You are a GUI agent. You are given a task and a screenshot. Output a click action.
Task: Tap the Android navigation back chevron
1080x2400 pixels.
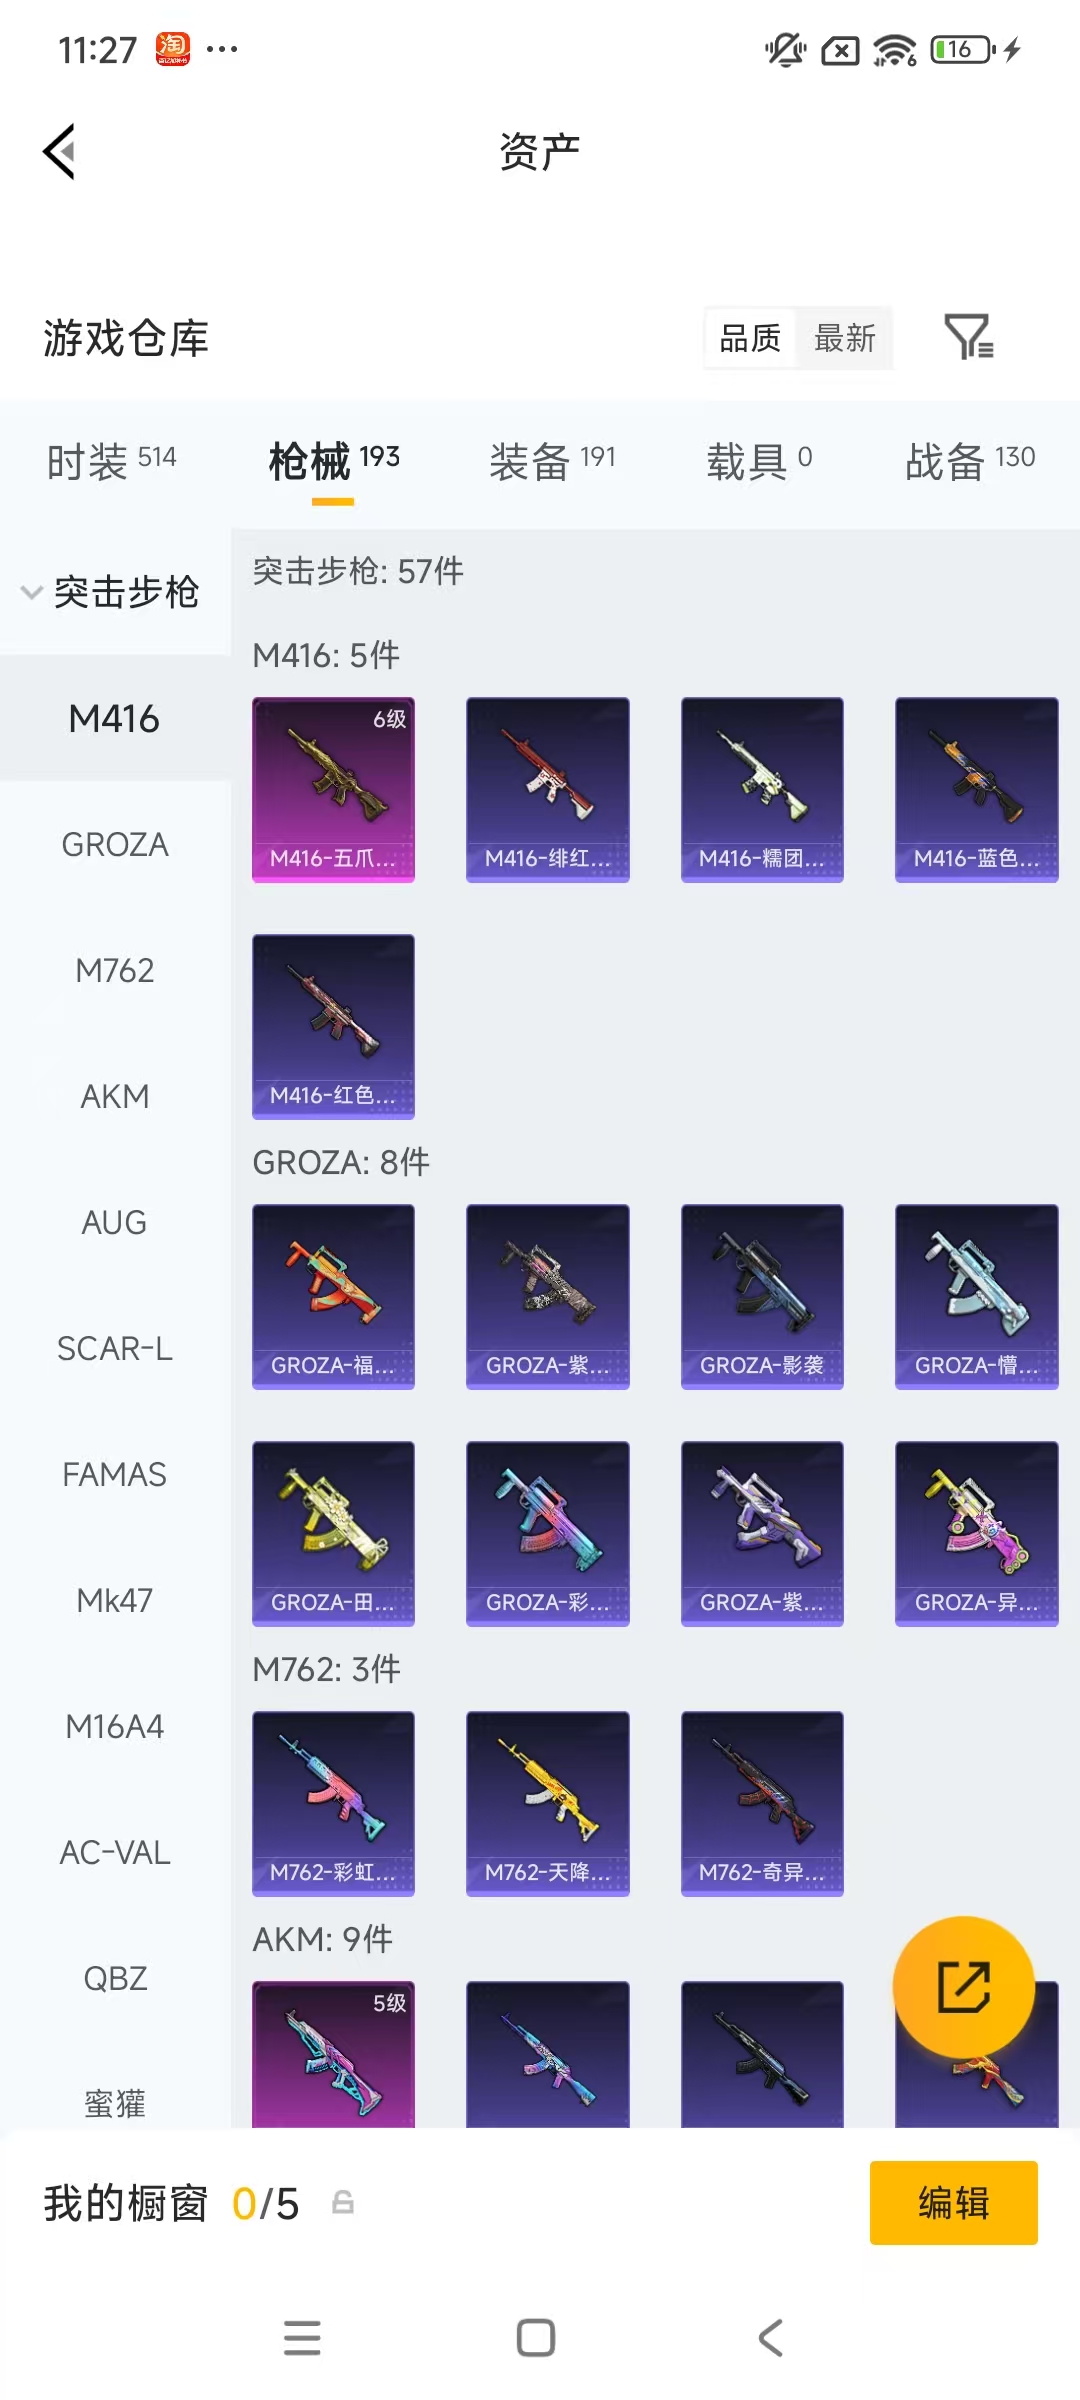point(770,2338)
